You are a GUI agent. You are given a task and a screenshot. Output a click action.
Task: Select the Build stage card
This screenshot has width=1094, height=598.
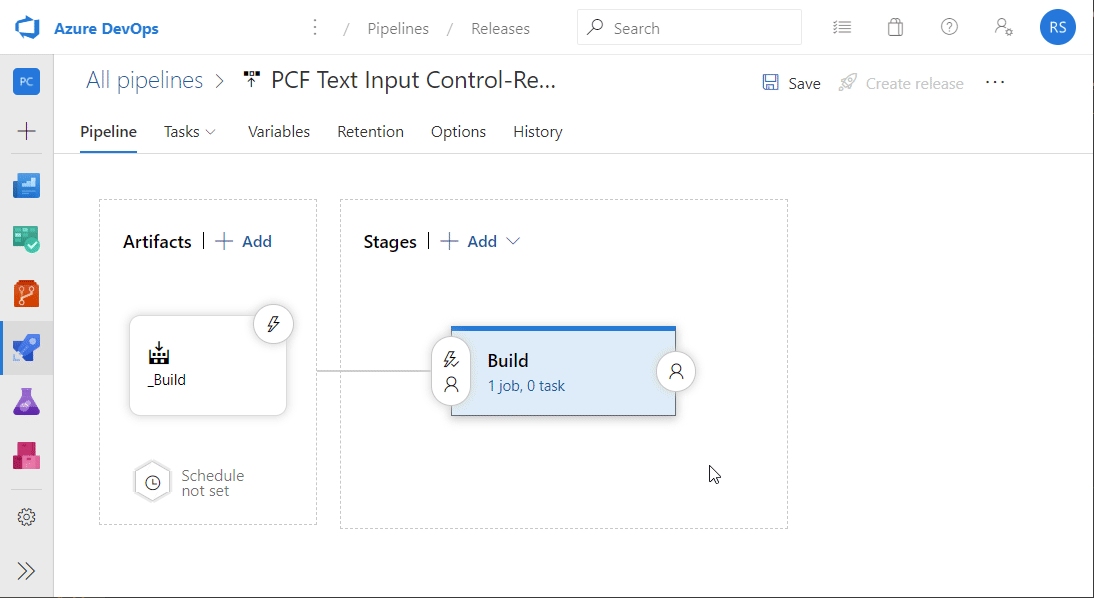click(563, 371)
